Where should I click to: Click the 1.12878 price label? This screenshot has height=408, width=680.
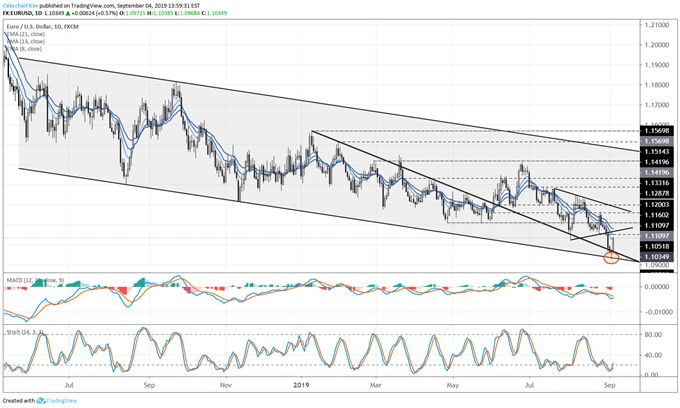pos(657,193)
